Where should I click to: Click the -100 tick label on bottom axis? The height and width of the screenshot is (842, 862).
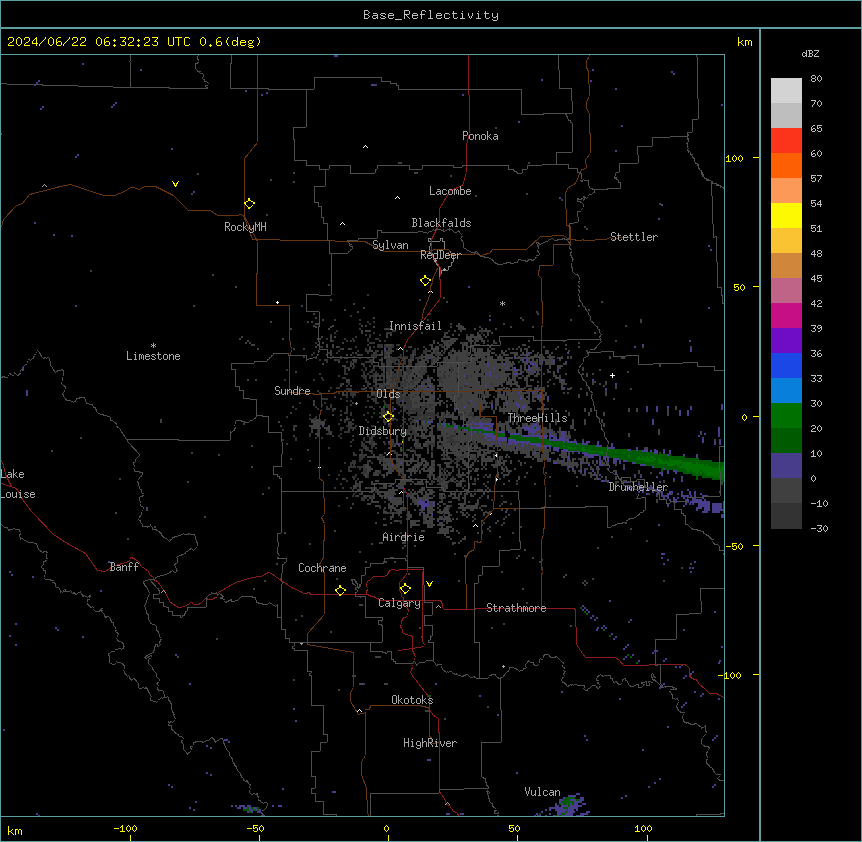[x=125, y=828]
